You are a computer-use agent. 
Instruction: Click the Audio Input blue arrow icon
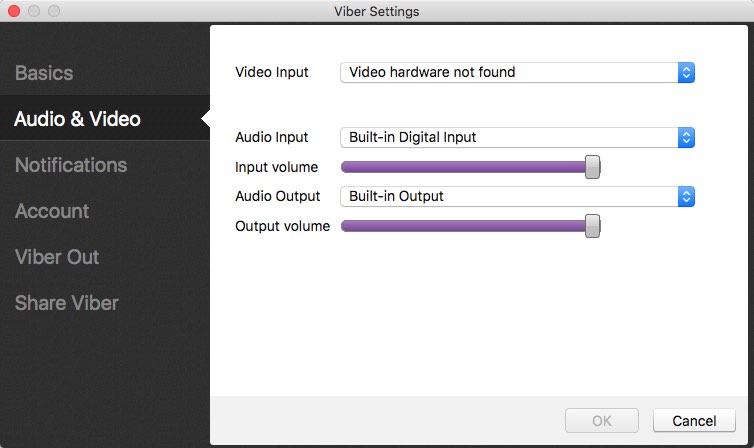(686, 137)
